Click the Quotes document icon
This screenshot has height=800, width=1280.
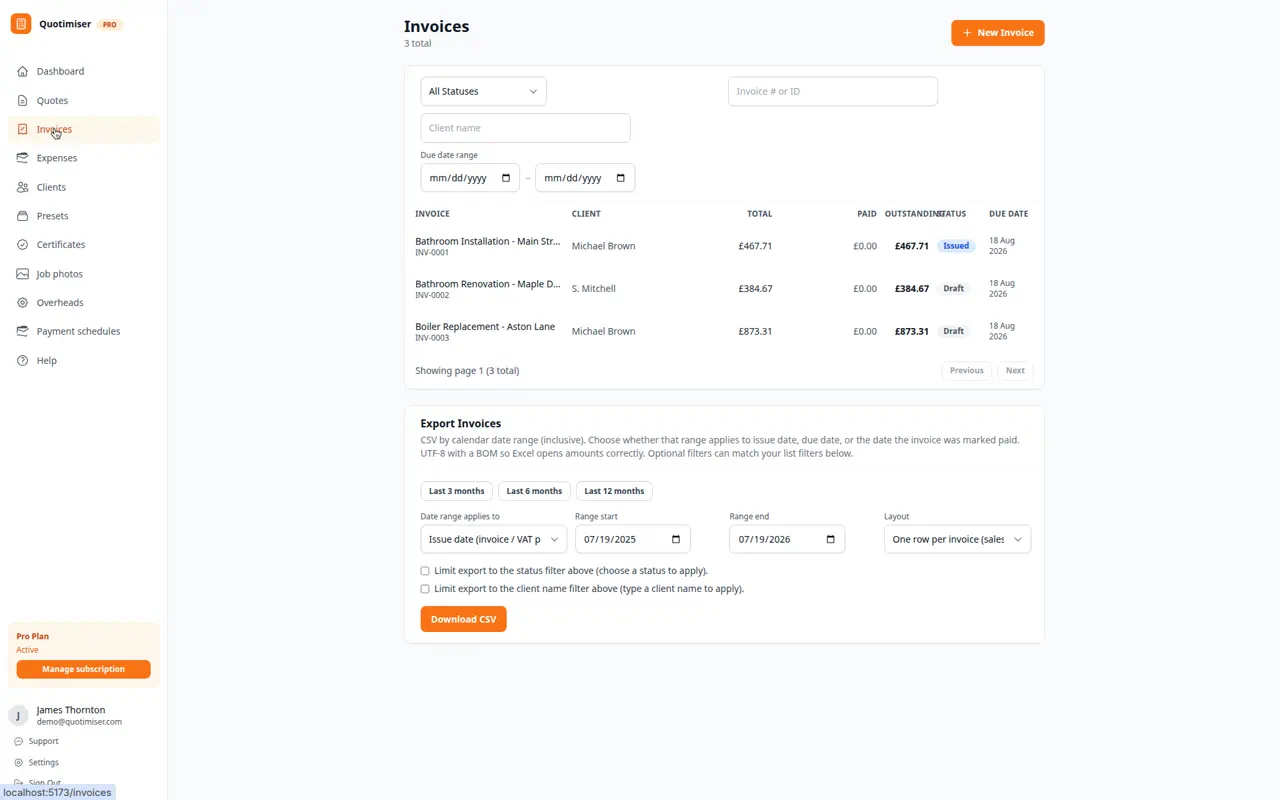[23, 100]
